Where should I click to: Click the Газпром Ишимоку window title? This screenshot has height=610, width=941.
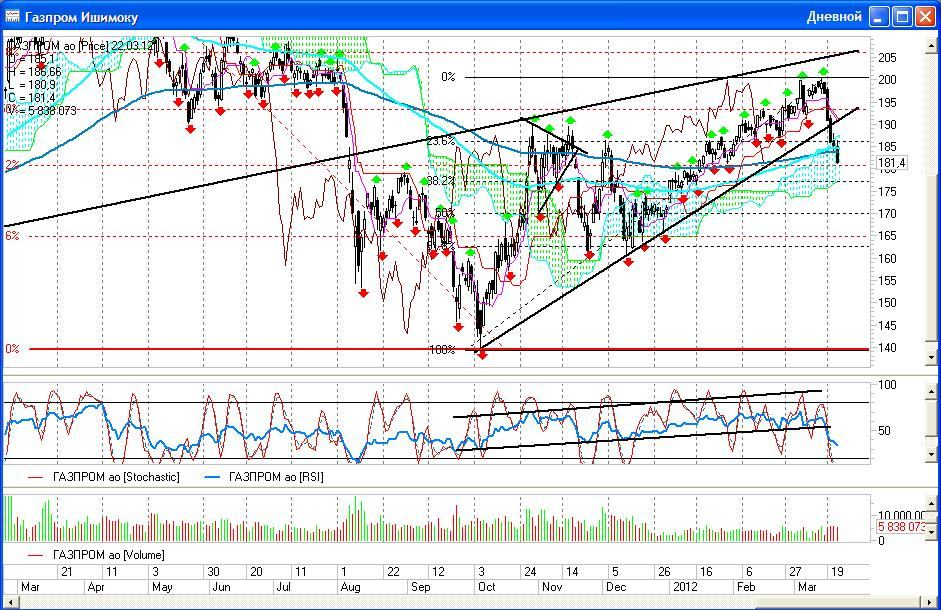point(82,17)
